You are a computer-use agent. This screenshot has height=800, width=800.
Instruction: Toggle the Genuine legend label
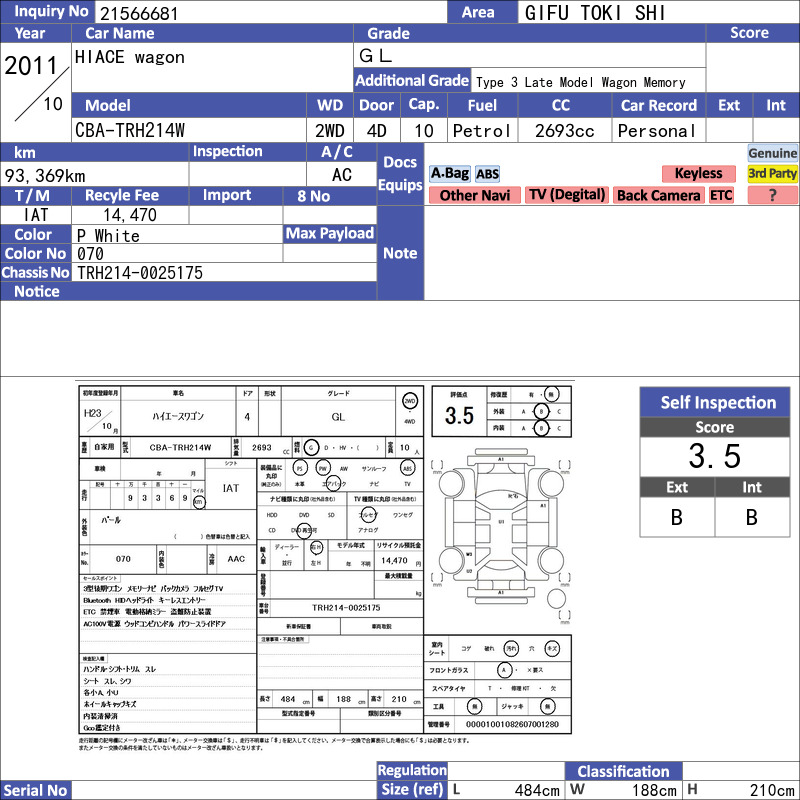[772, 153]
